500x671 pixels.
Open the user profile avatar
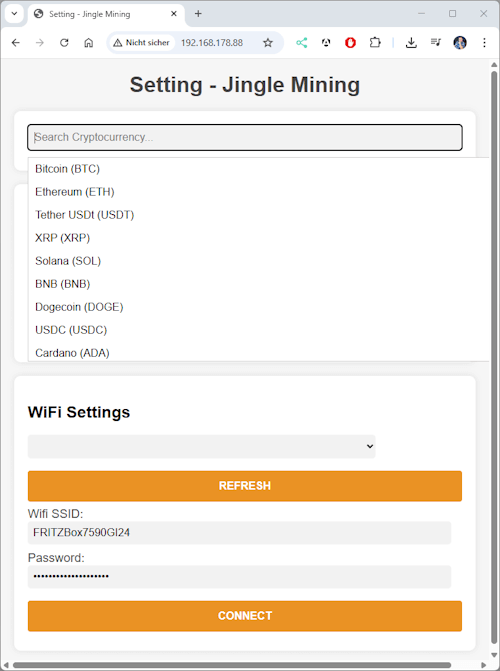point(460,42)
